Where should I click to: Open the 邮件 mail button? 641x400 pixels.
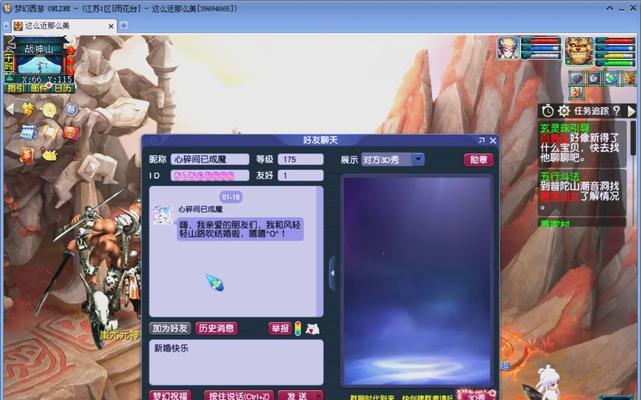[x=39, y=88]
